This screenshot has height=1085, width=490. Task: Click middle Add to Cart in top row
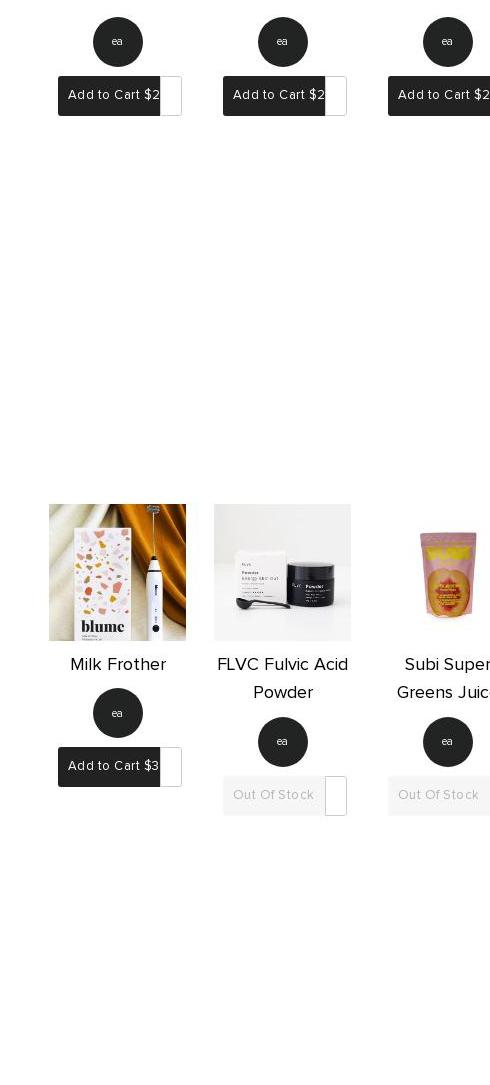coord(274,95)
